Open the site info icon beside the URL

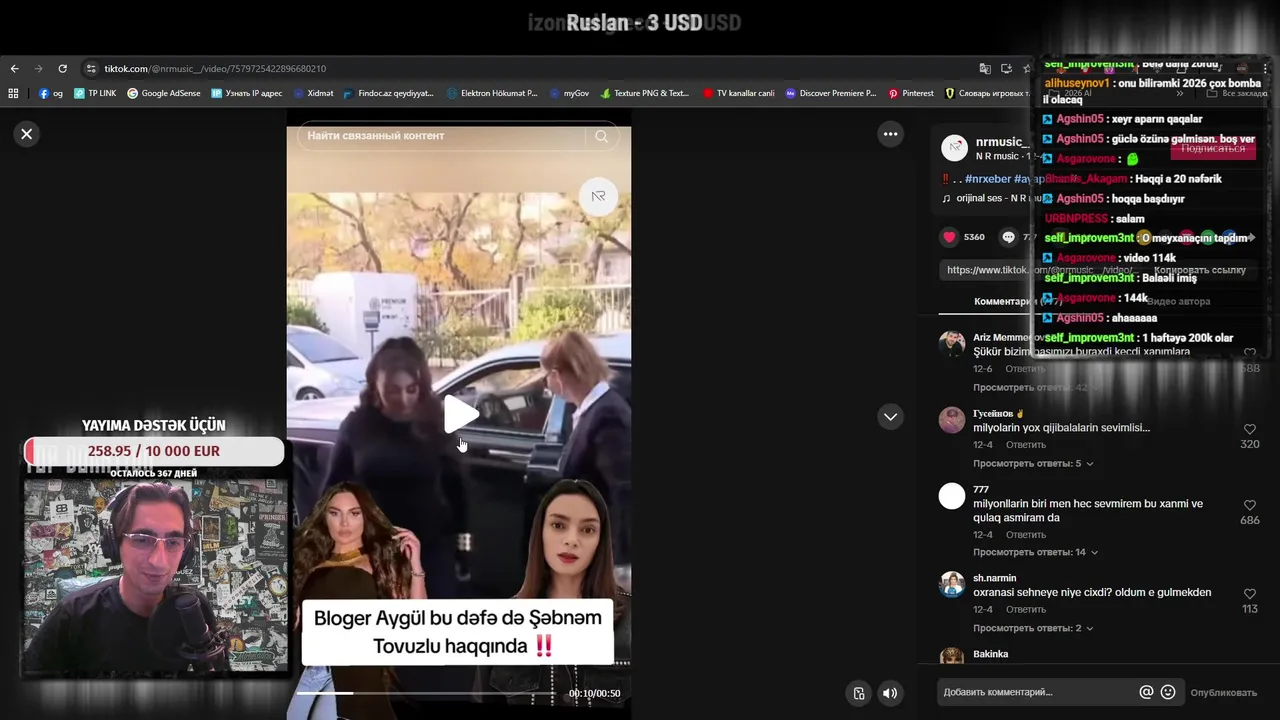pos(91,69)
